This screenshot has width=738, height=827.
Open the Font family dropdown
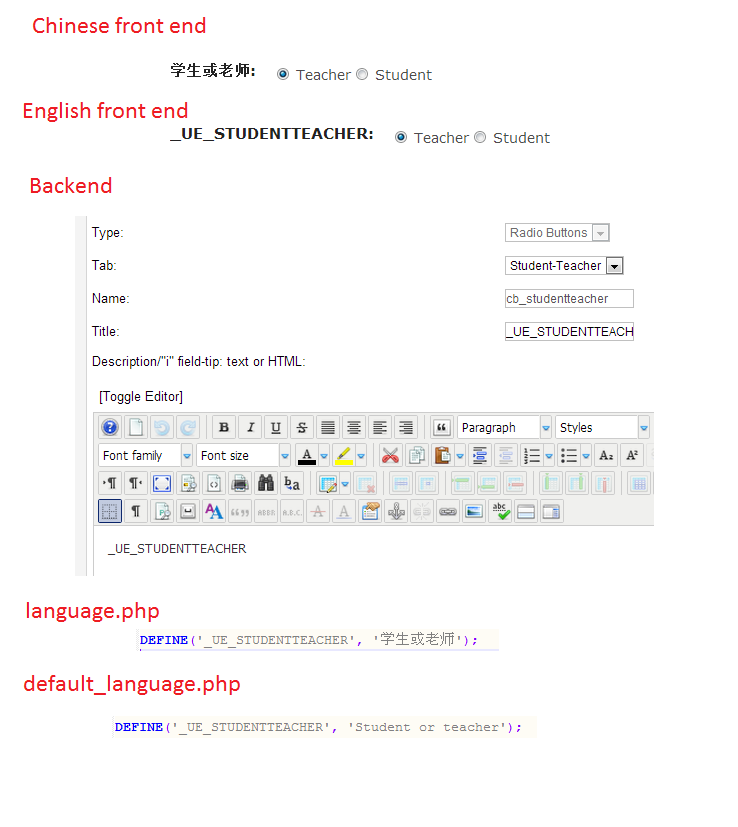145,455
